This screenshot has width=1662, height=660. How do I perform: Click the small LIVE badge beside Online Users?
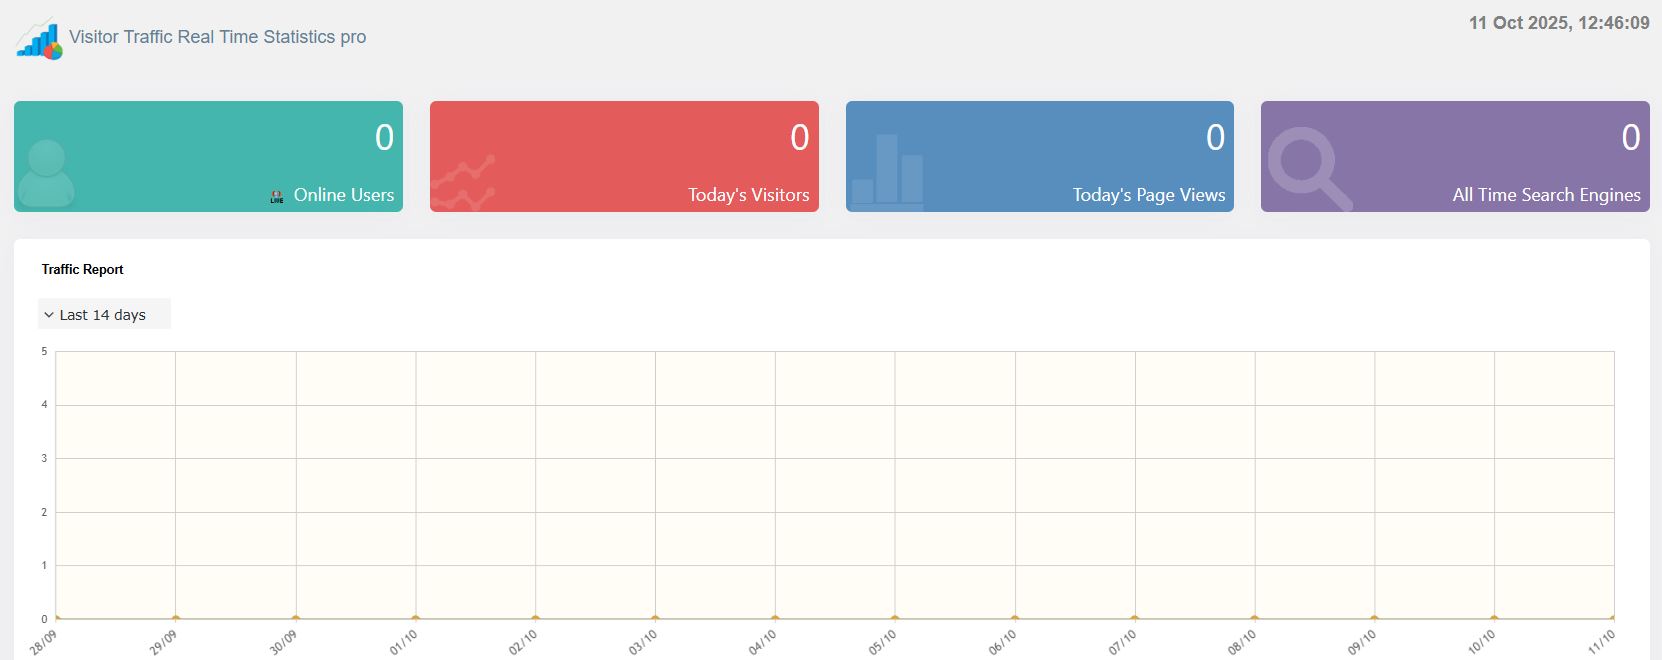277,197
